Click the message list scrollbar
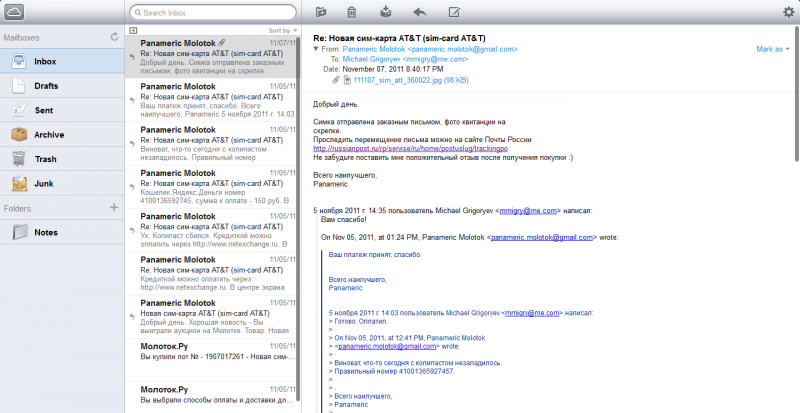This screenshot has height=413, width=800. click(298, 220)
